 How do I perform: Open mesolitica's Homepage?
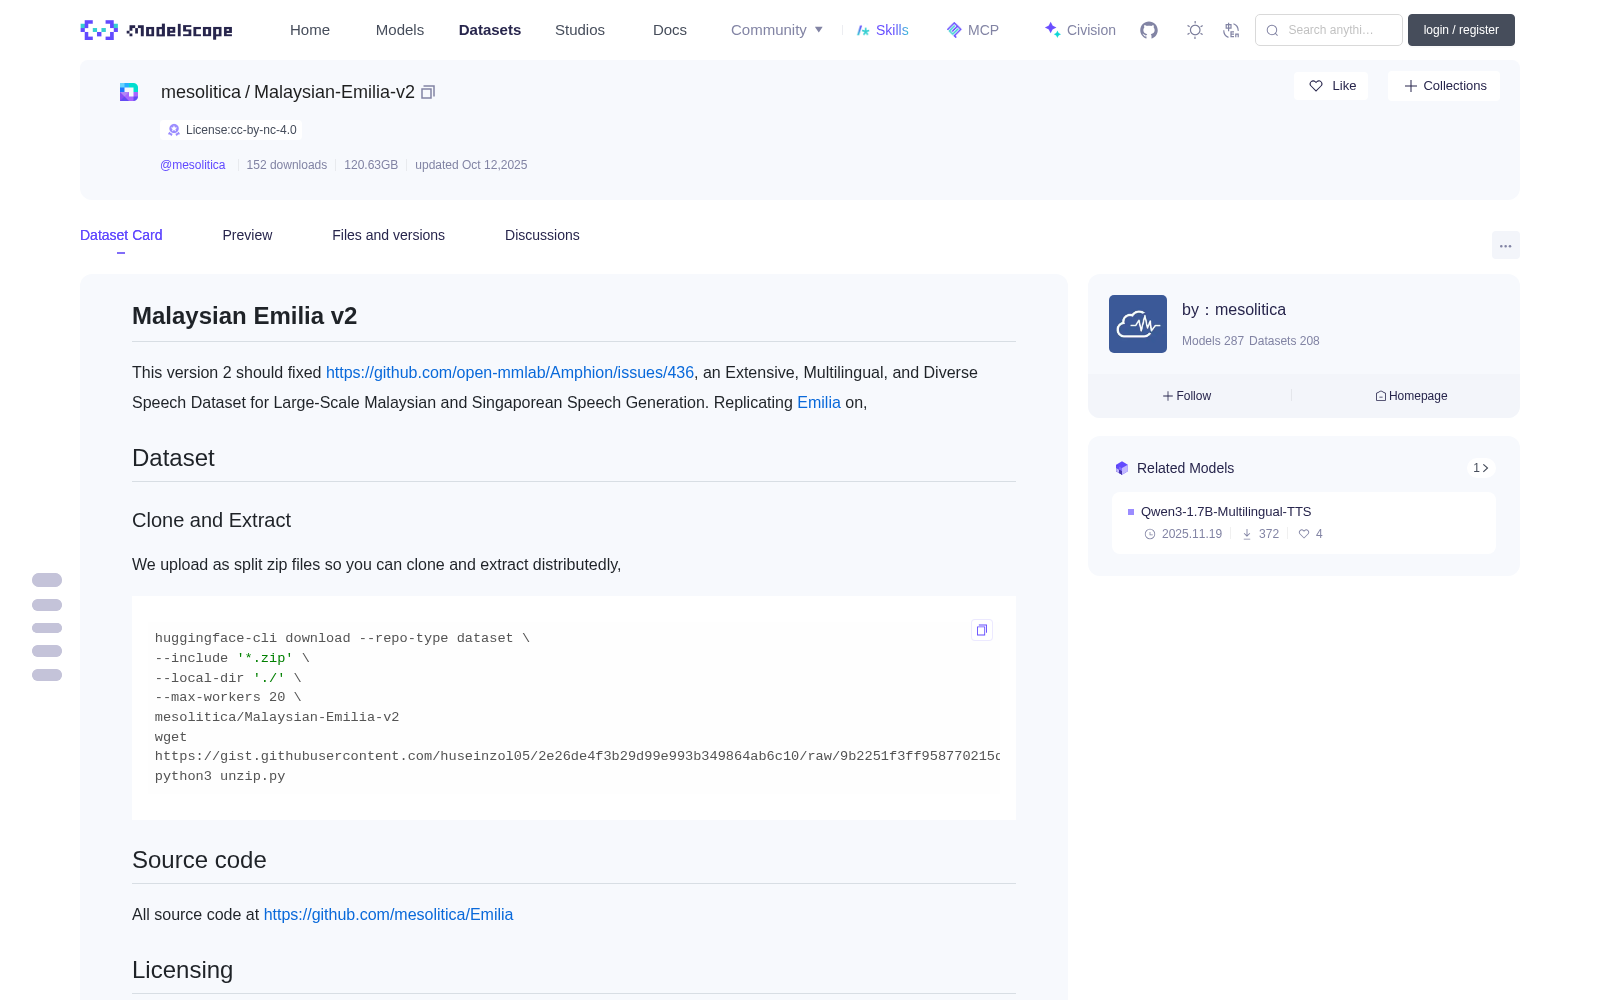click(x=1411, y=396)
